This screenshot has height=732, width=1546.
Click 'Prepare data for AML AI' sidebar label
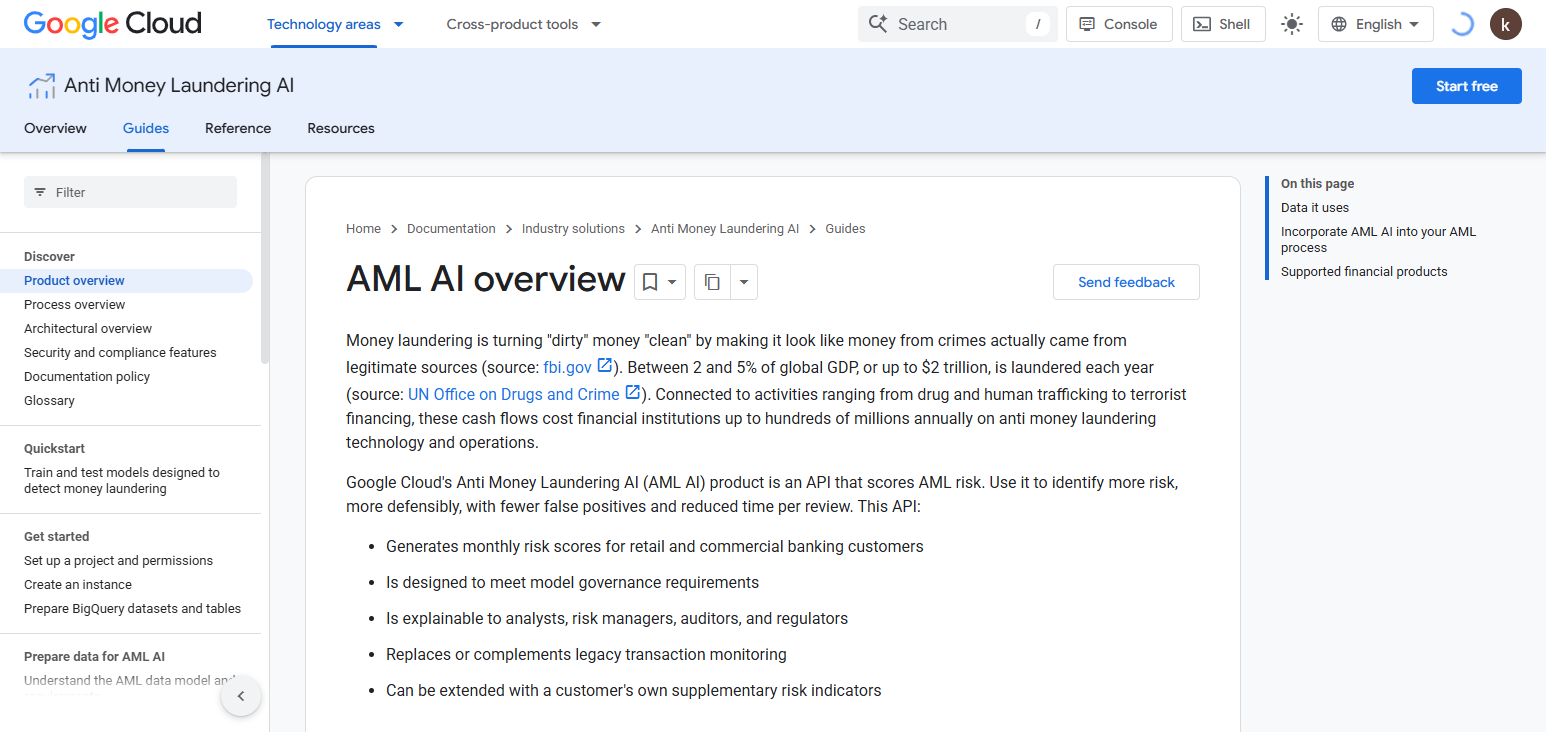94,657
